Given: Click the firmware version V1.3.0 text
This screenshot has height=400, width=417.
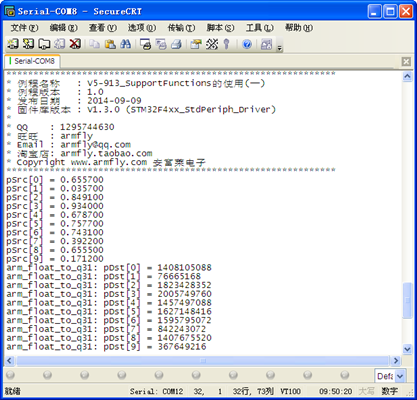Looking at the screenshot, I should [x=103, y=109].
